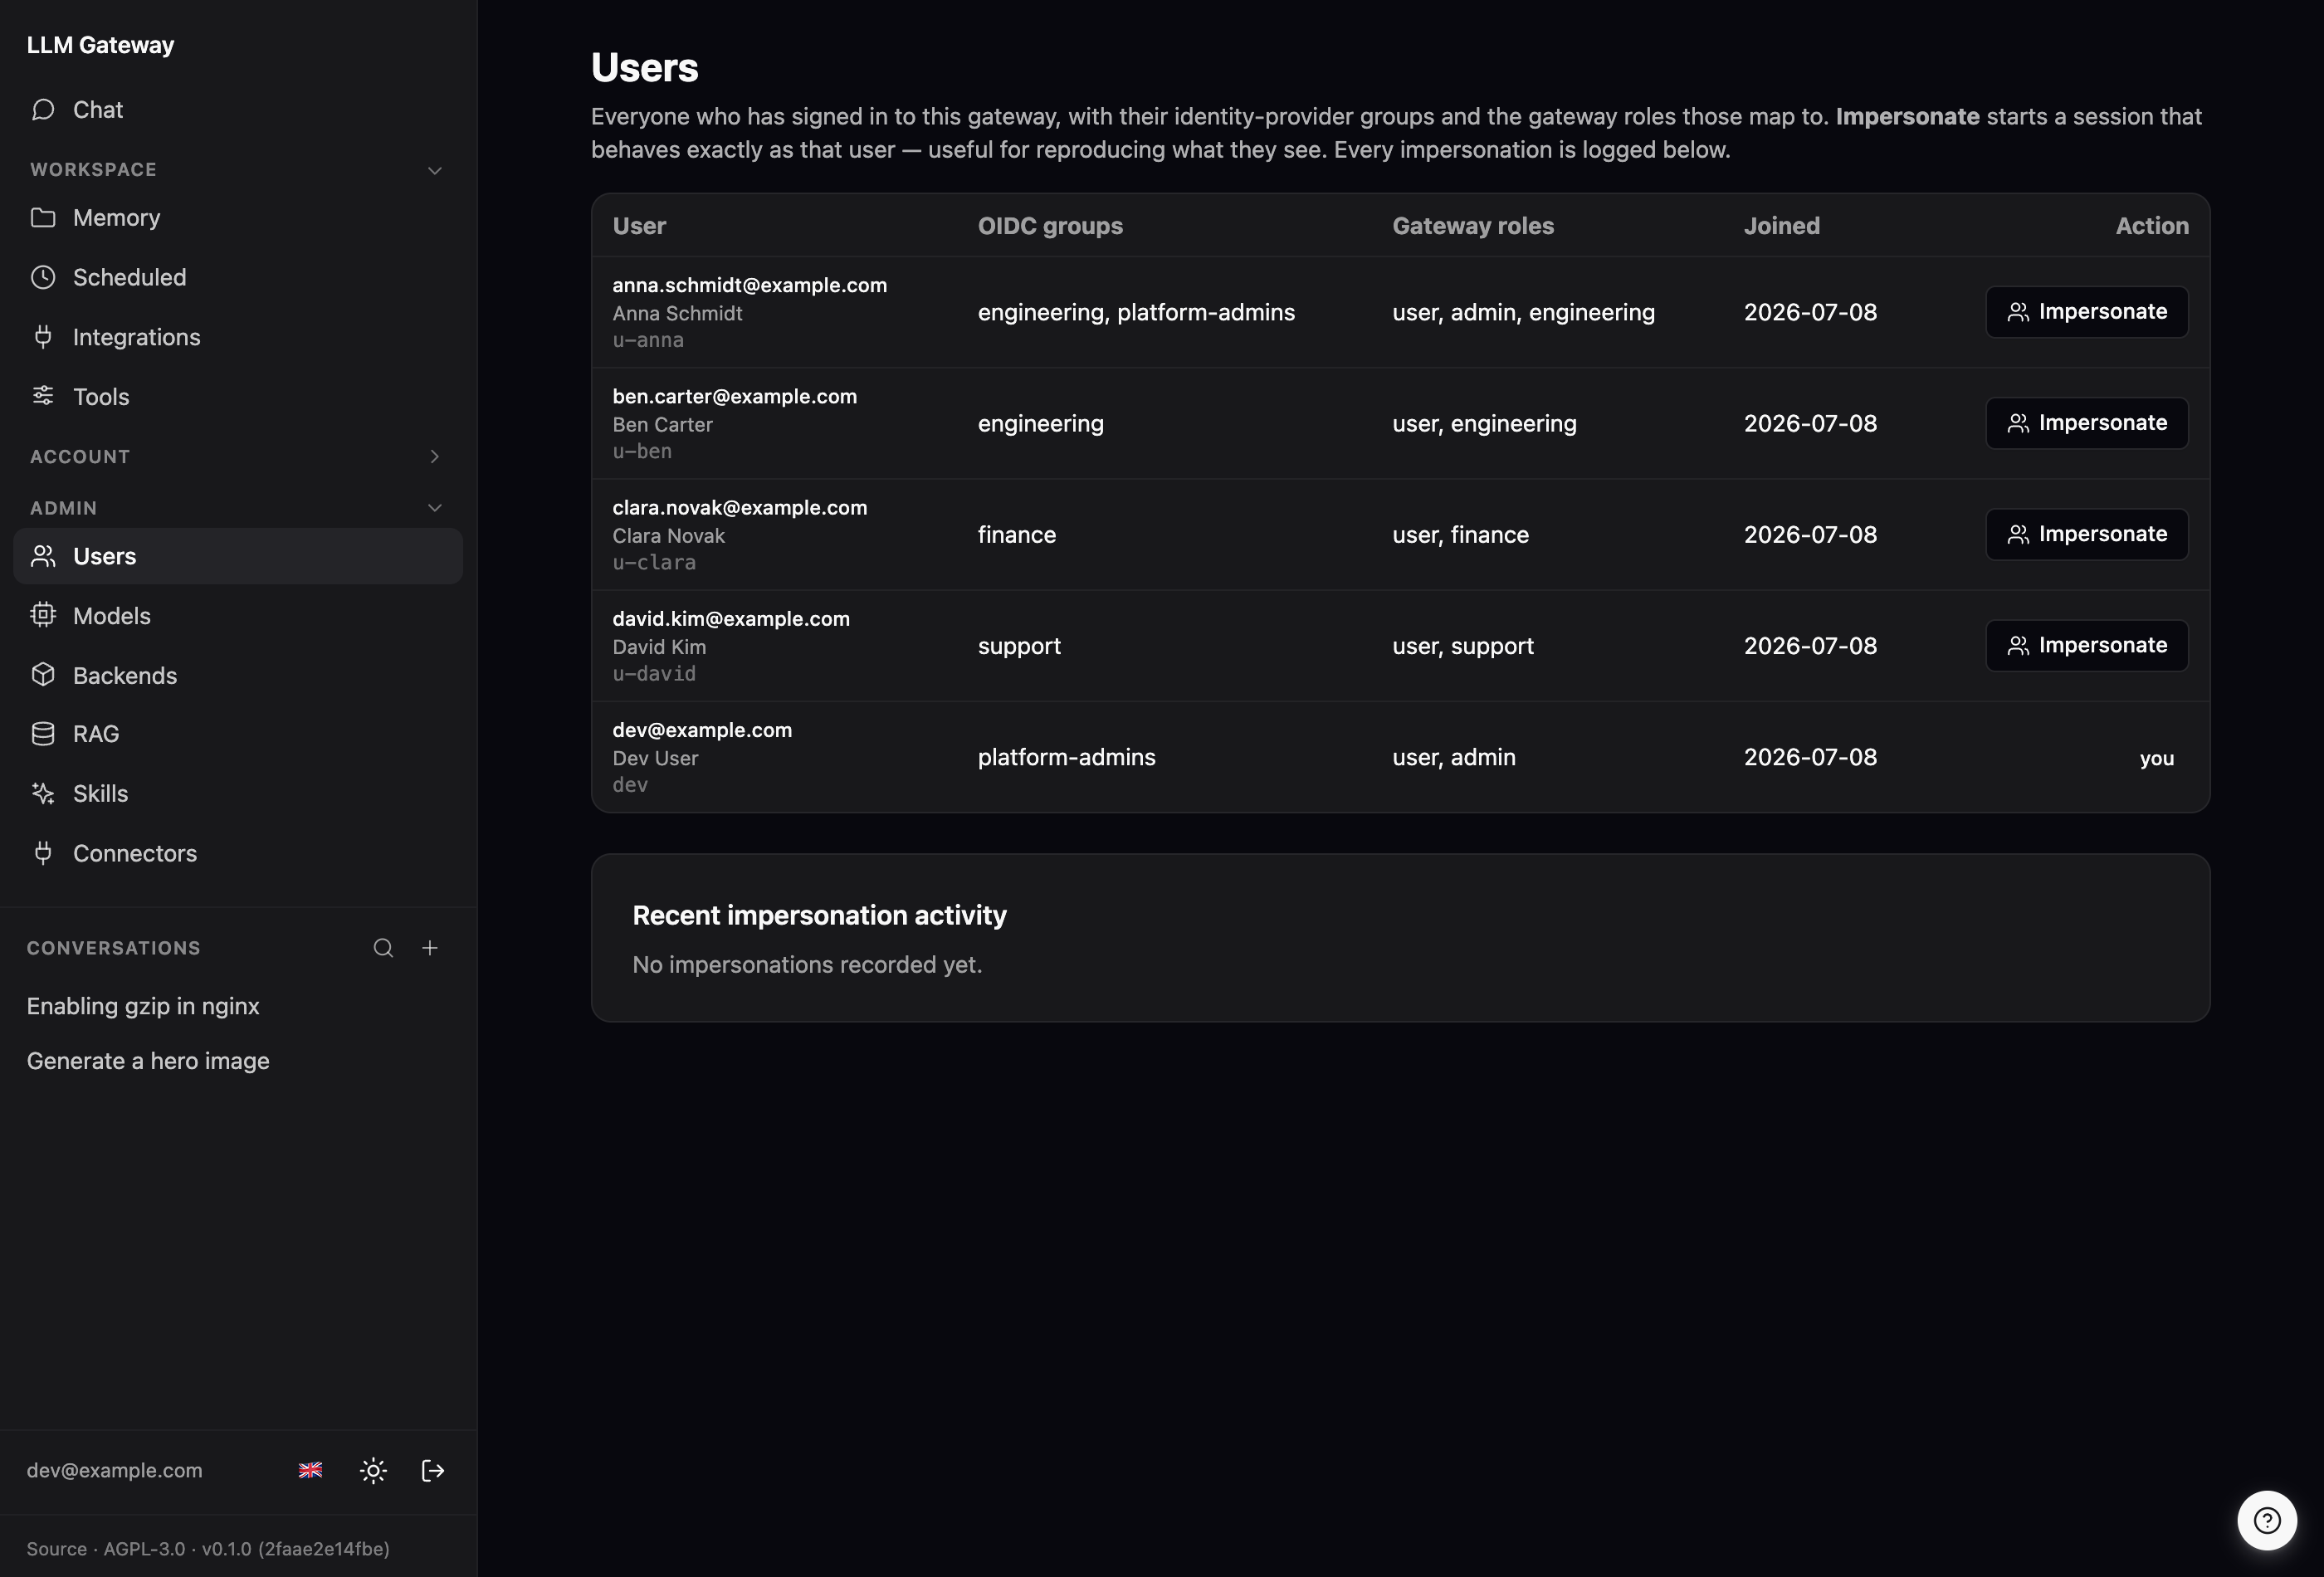The width and height of the screenshot is (2324, 1577).
Task: Click the Joined column header
Action: [x=1781, y=226]
